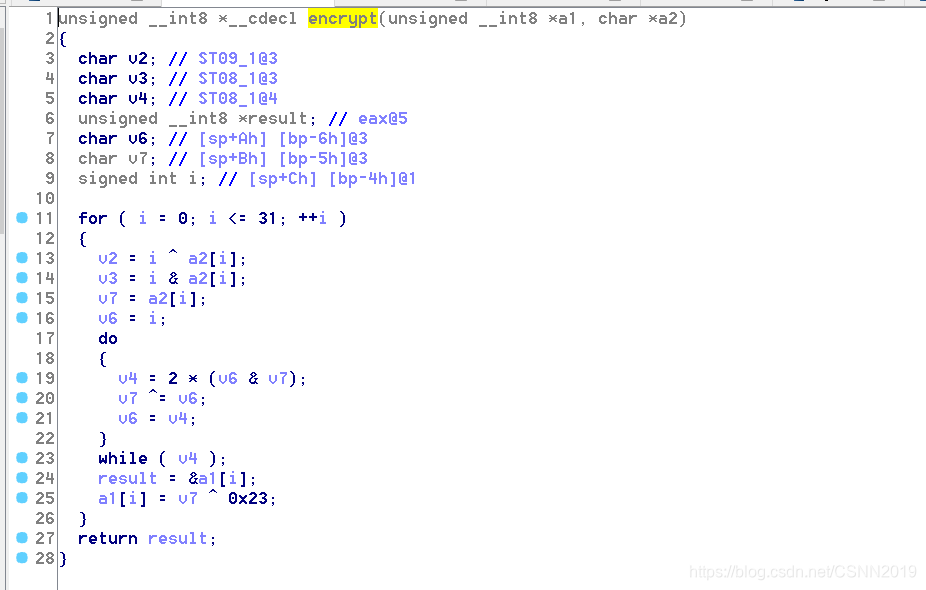Click result in the return statement
Screen dimensions: 926x590
pos(177,539)
